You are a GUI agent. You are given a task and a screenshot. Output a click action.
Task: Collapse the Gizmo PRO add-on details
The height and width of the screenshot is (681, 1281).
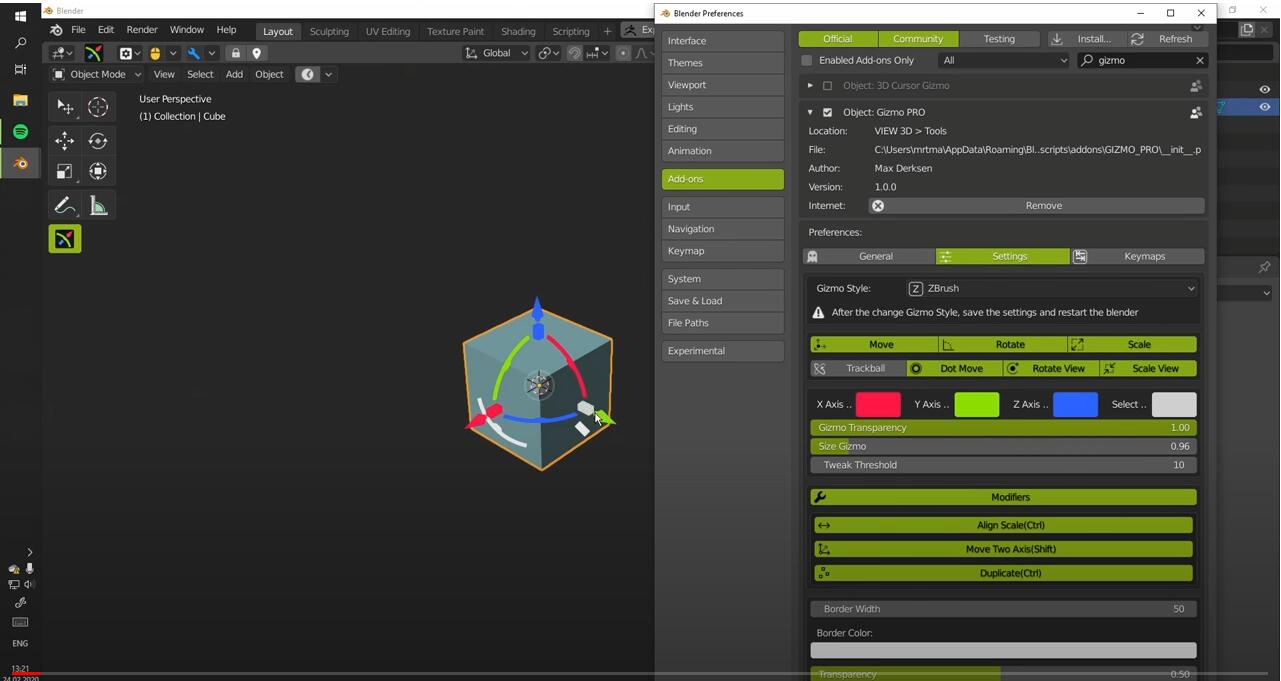(810, 112)
